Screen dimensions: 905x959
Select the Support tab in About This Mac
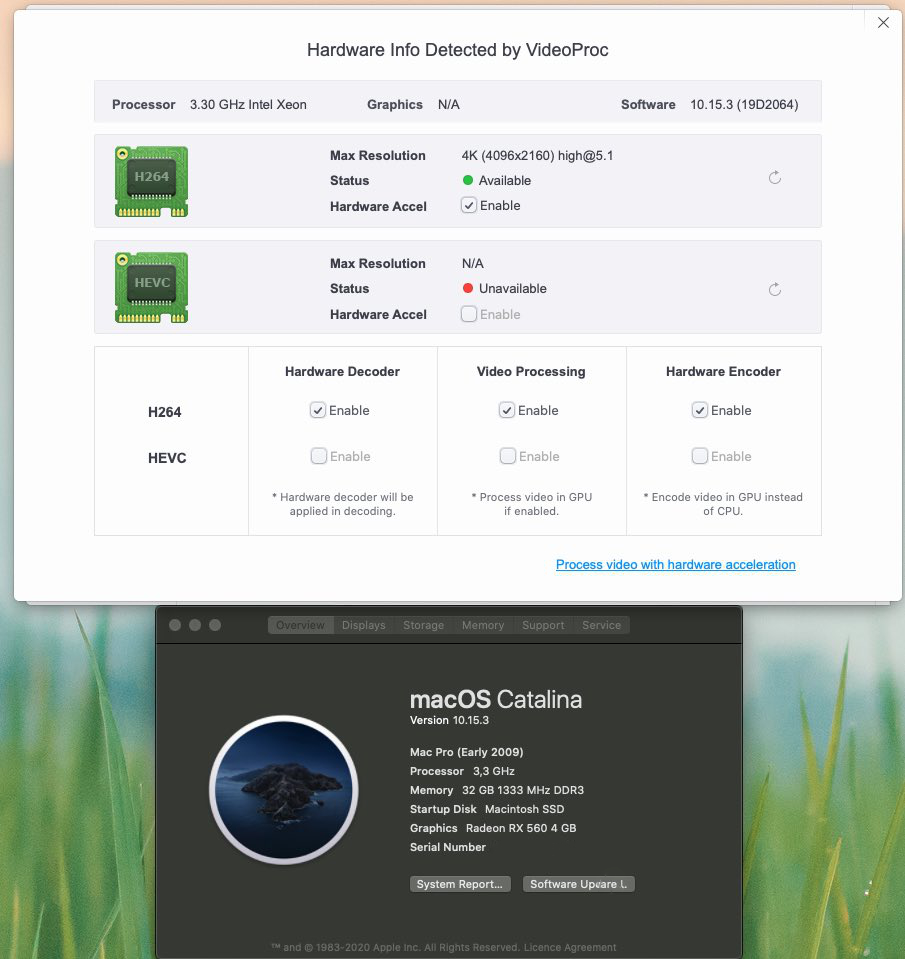pos(543,625)
